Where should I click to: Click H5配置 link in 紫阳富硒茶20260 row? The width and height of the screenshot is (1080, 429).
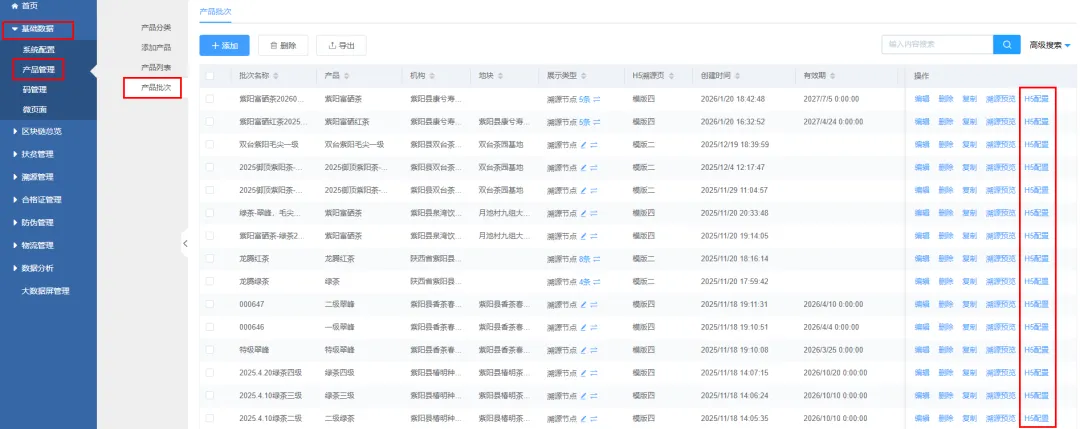pyautogui.click(x=1037, y=99)
